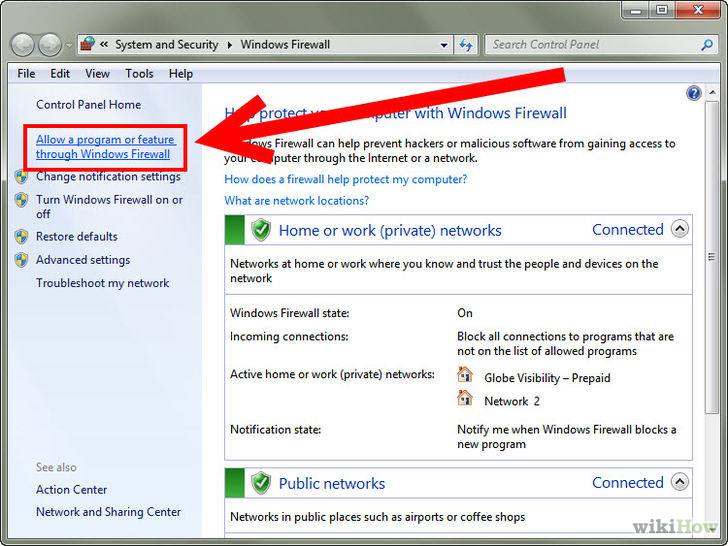728x546 pixels.
Task: Open the Edit menu
Action: point(60,74)
